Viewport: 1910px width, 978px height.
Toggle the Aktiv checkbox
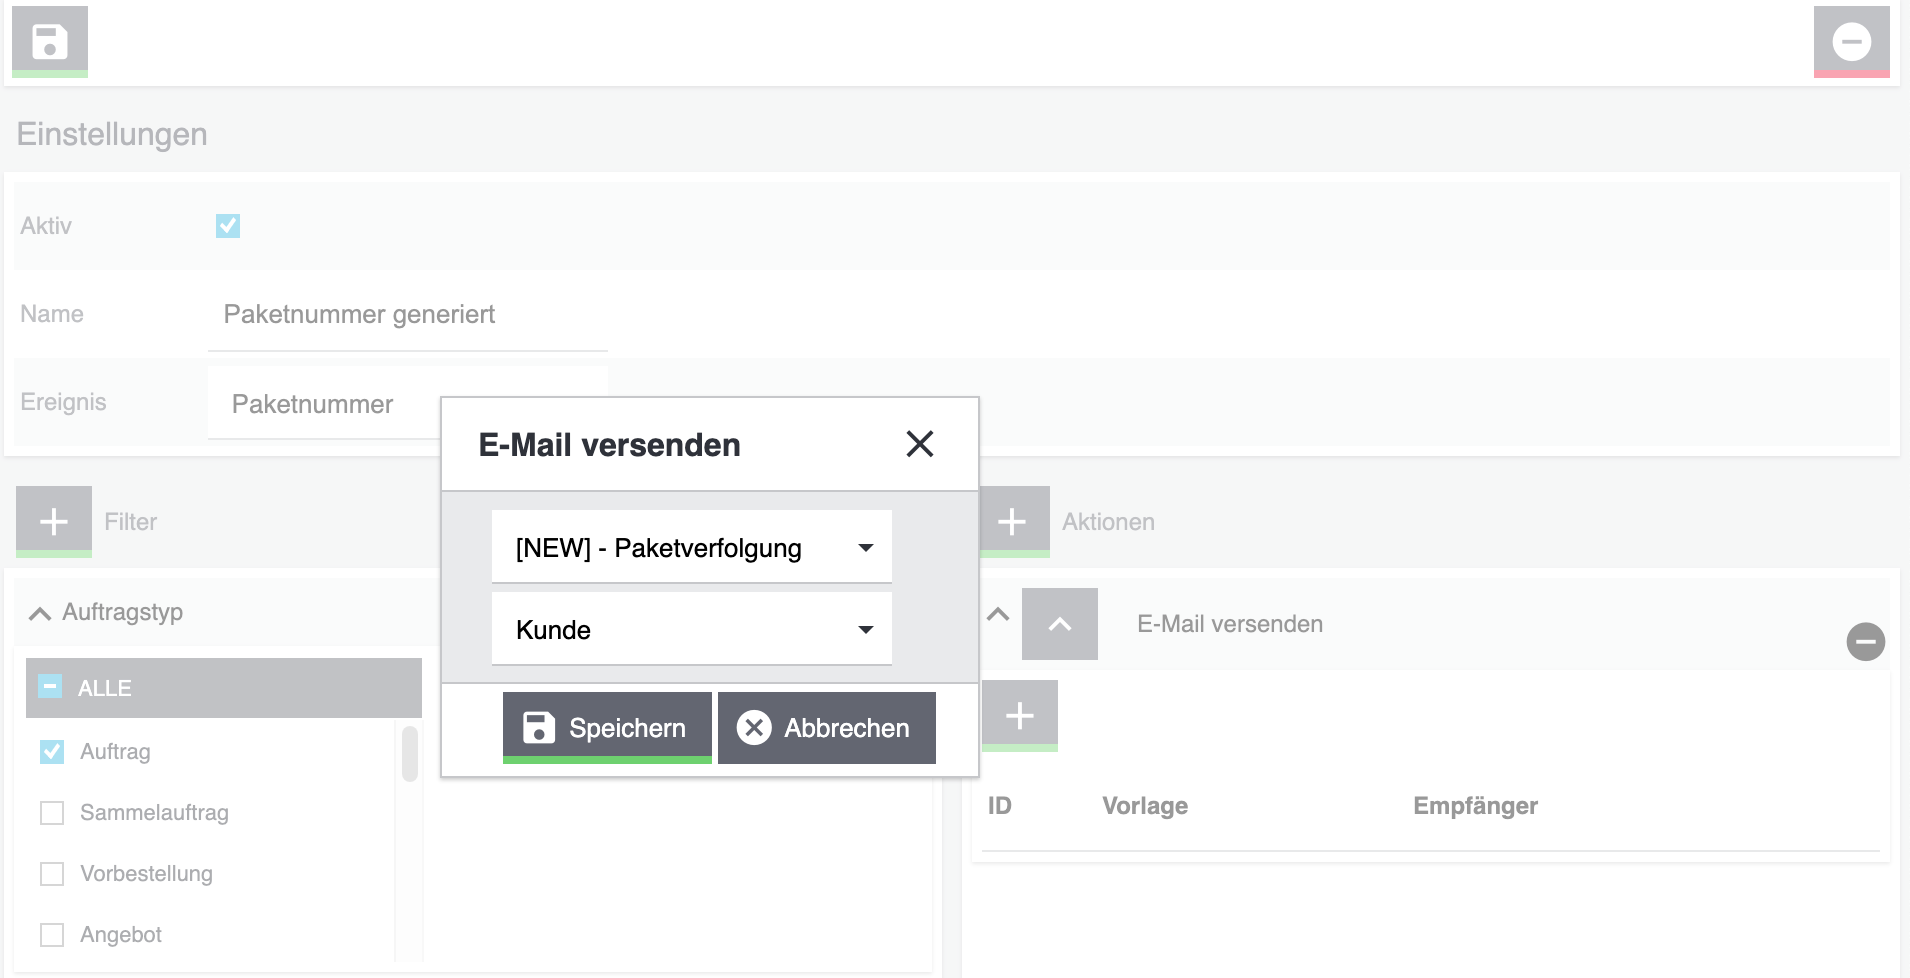pyautogui.click(x=228, y=226)
